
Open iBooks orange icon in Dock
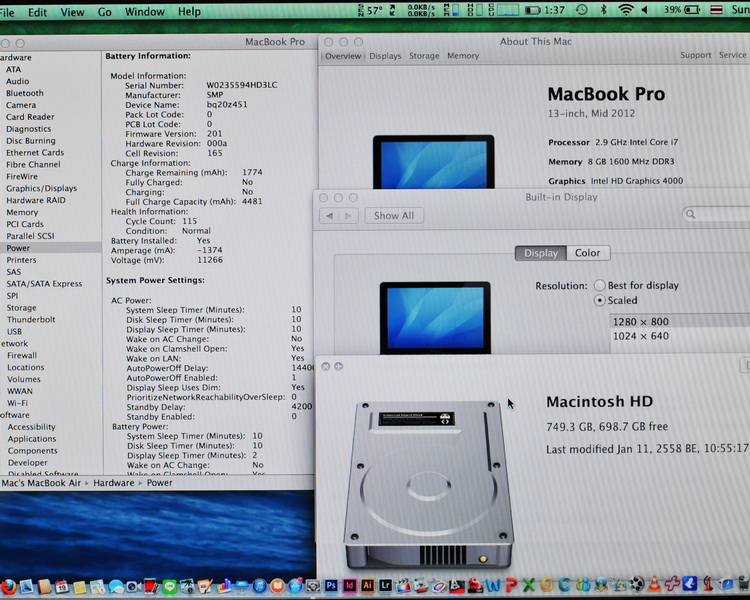[x=277, y=586]
